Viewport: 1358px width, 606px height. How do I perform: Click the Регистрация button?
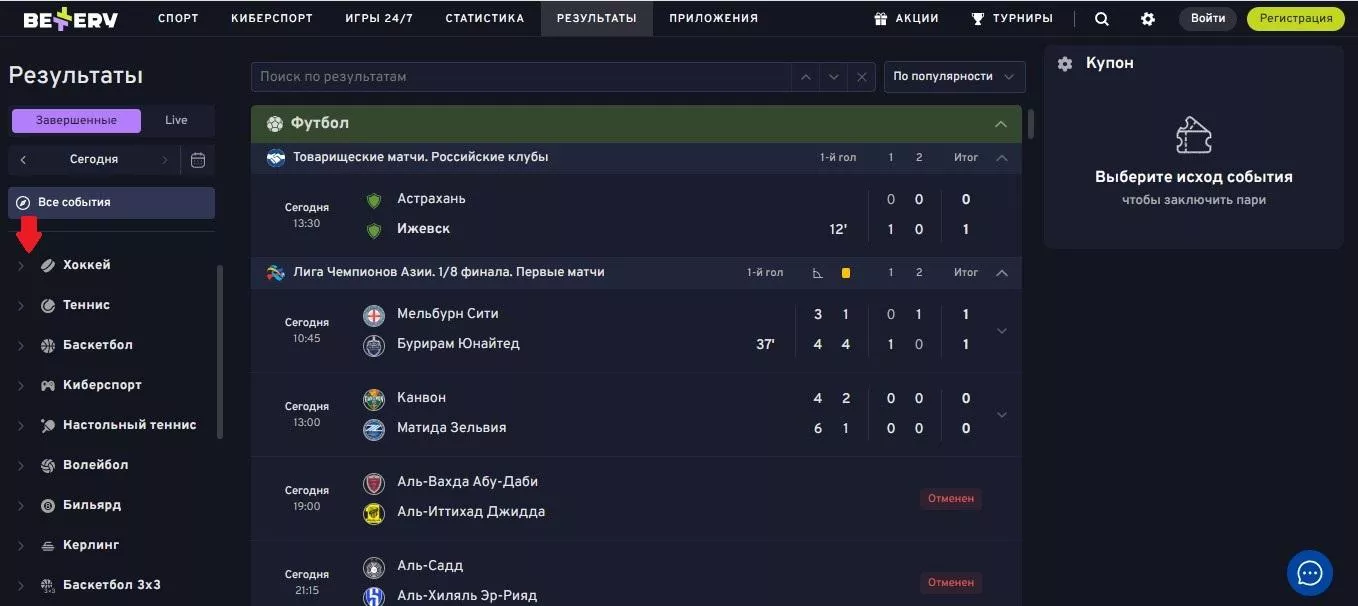coord(1295,19)
